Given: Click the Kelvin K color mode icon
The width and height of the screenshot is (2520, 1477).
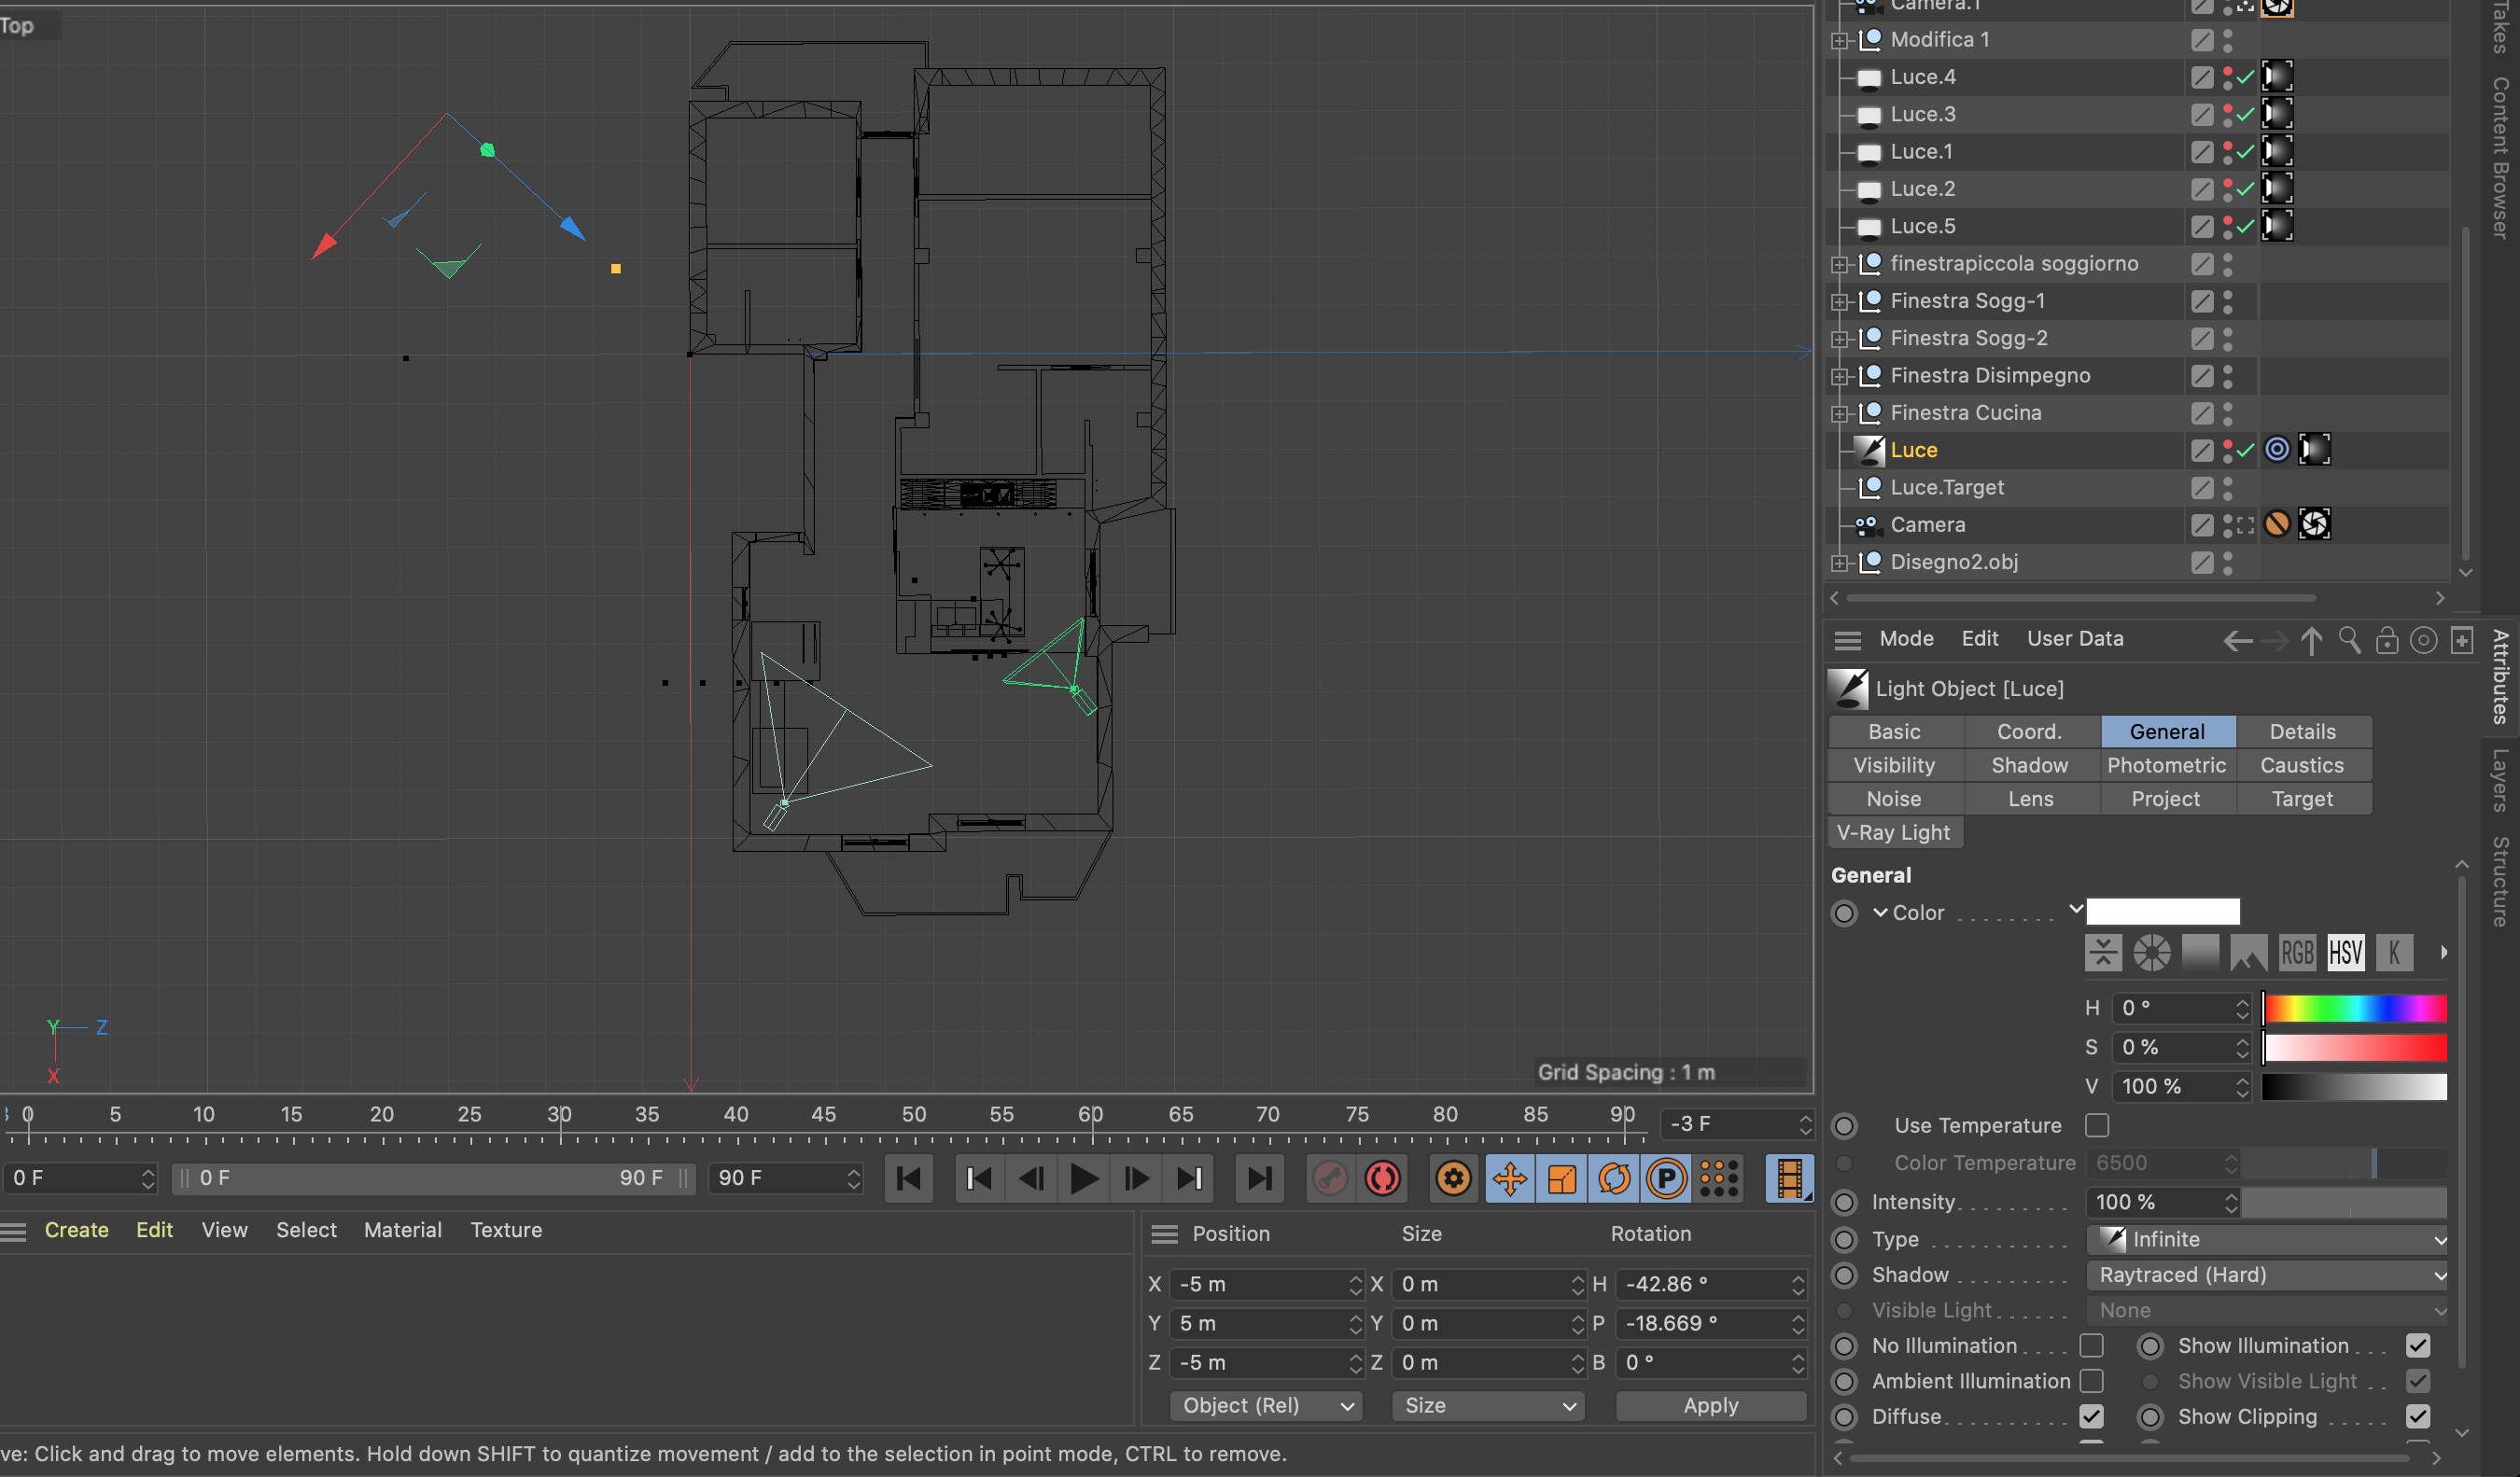Looking at the screenshot, I should point(2393,953).
